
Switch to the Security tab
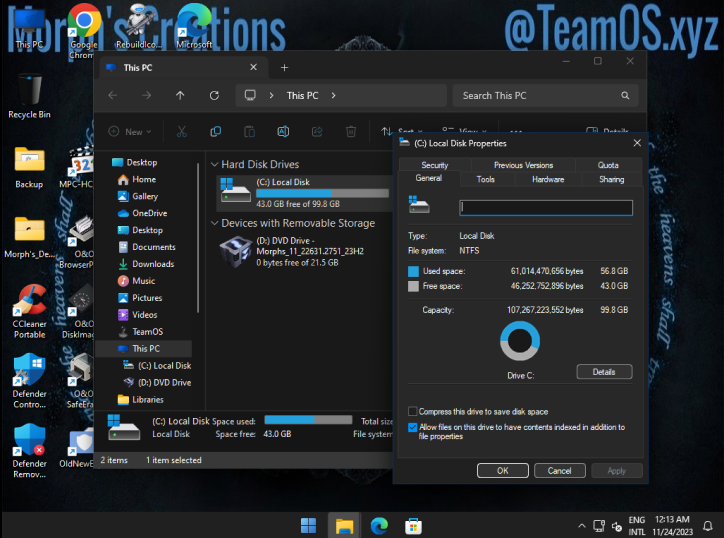(434, 165)
